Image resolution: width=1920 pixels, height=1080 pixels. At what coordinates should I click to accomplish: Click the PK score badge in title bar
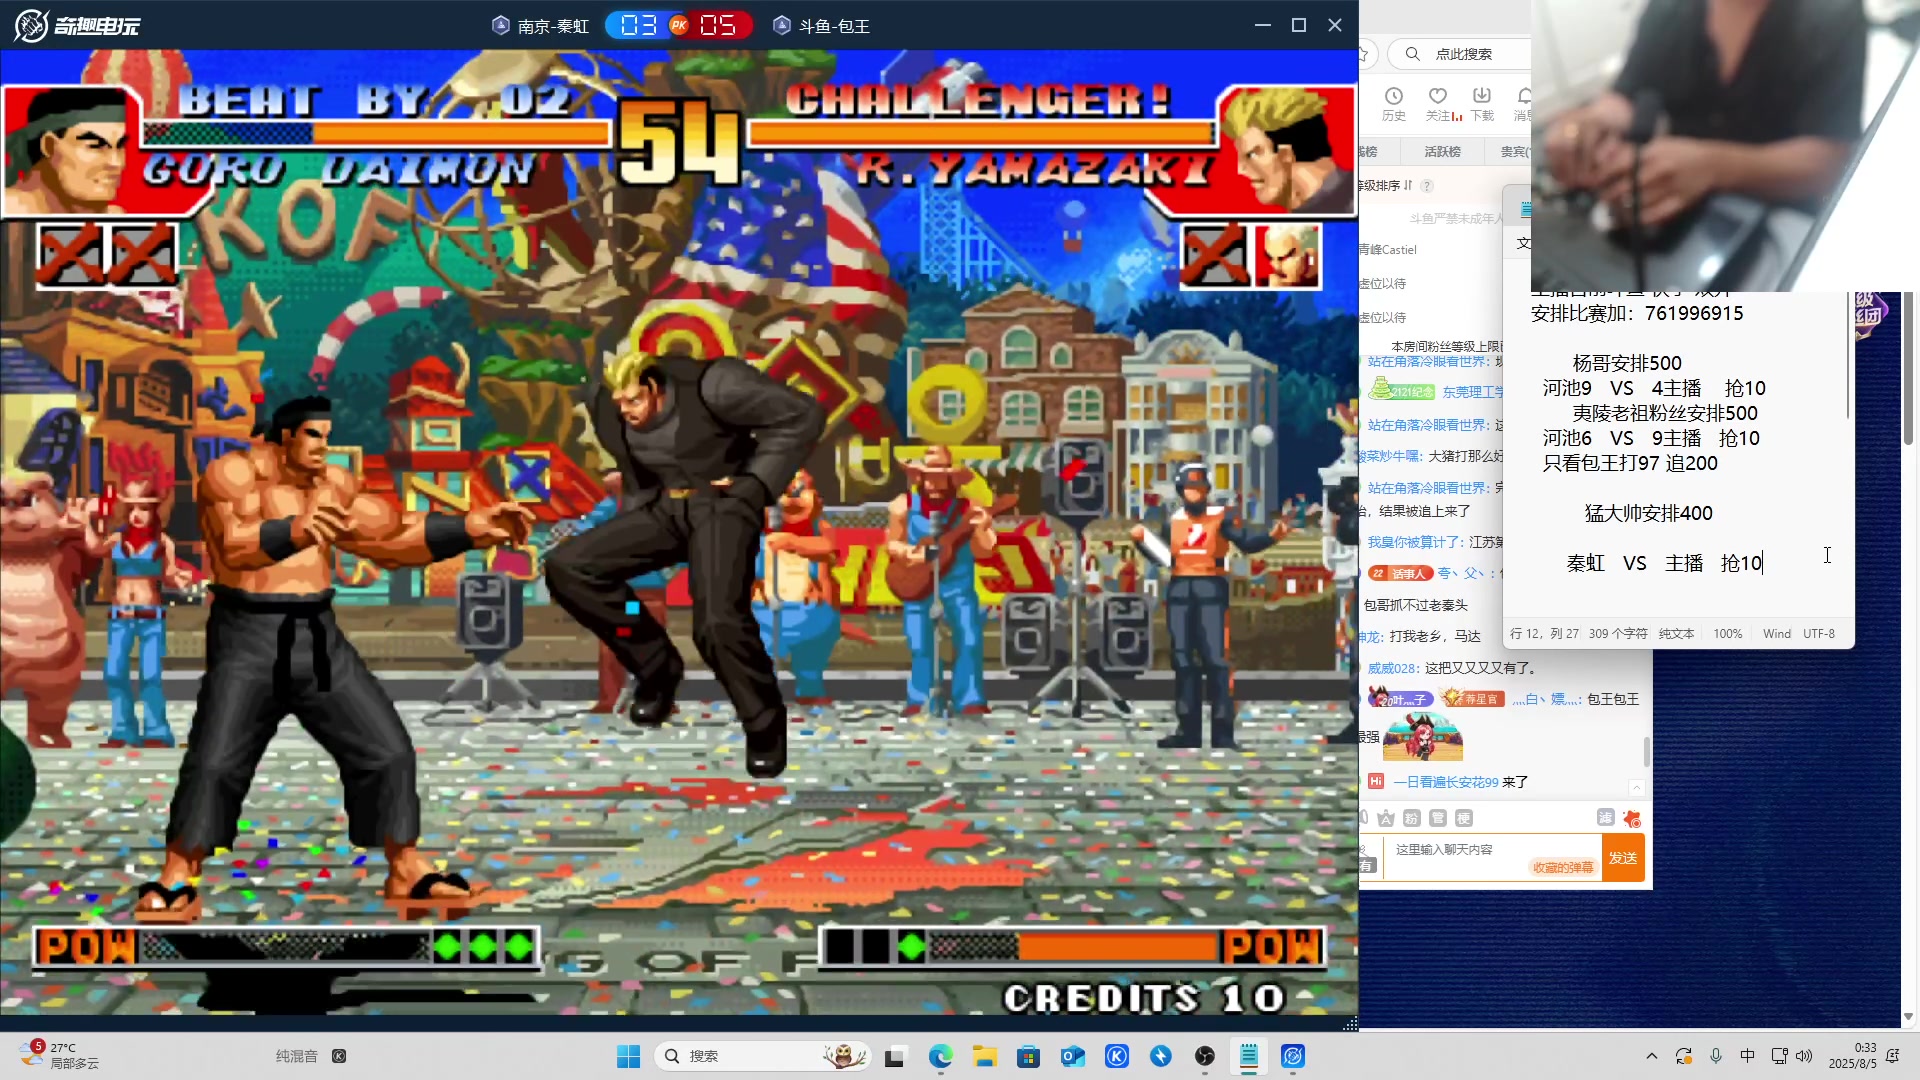[x=678, y=25]
